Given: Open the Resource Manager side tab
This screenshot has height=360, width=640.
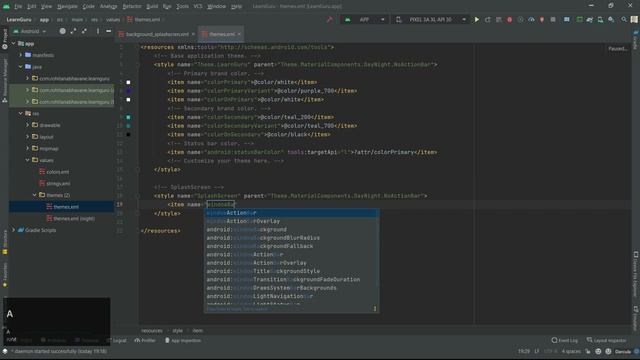Looking at the screenshot, I should (x=4, y=80).
